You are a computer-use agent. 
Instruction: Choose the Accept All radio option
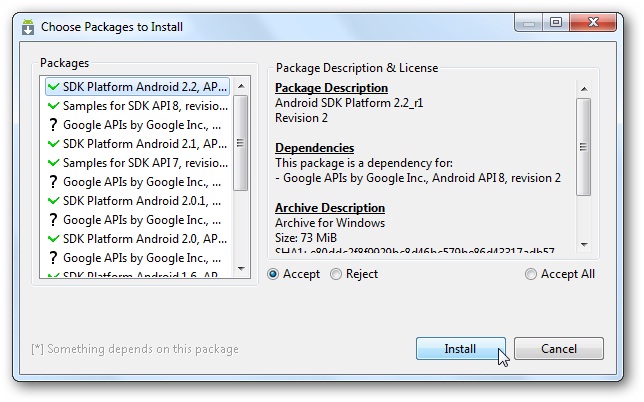[531, 274]
